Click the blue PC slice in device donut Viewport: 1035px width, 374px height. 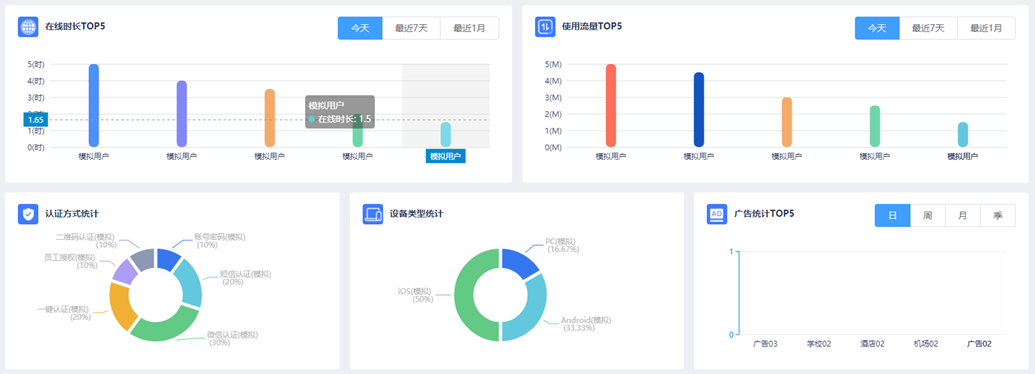[519, 263]
